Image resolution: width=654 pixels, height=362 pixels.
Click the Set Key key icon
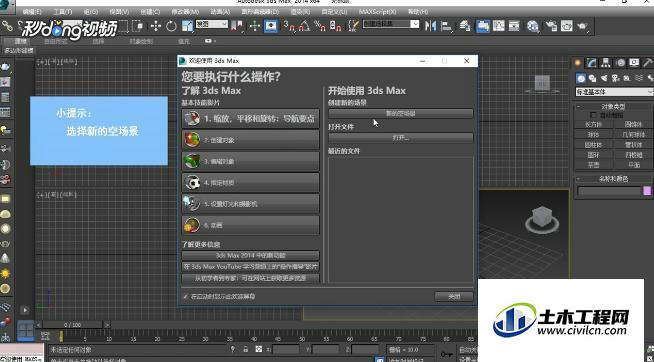coord(446,354)
